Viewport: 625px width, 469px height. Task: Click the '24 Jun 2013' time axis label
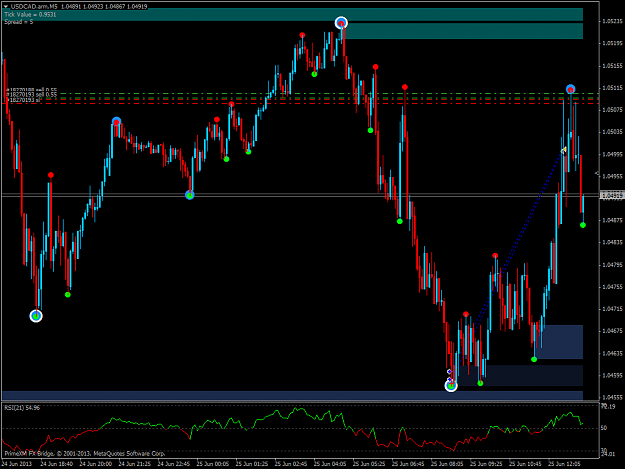coord(16,464)
